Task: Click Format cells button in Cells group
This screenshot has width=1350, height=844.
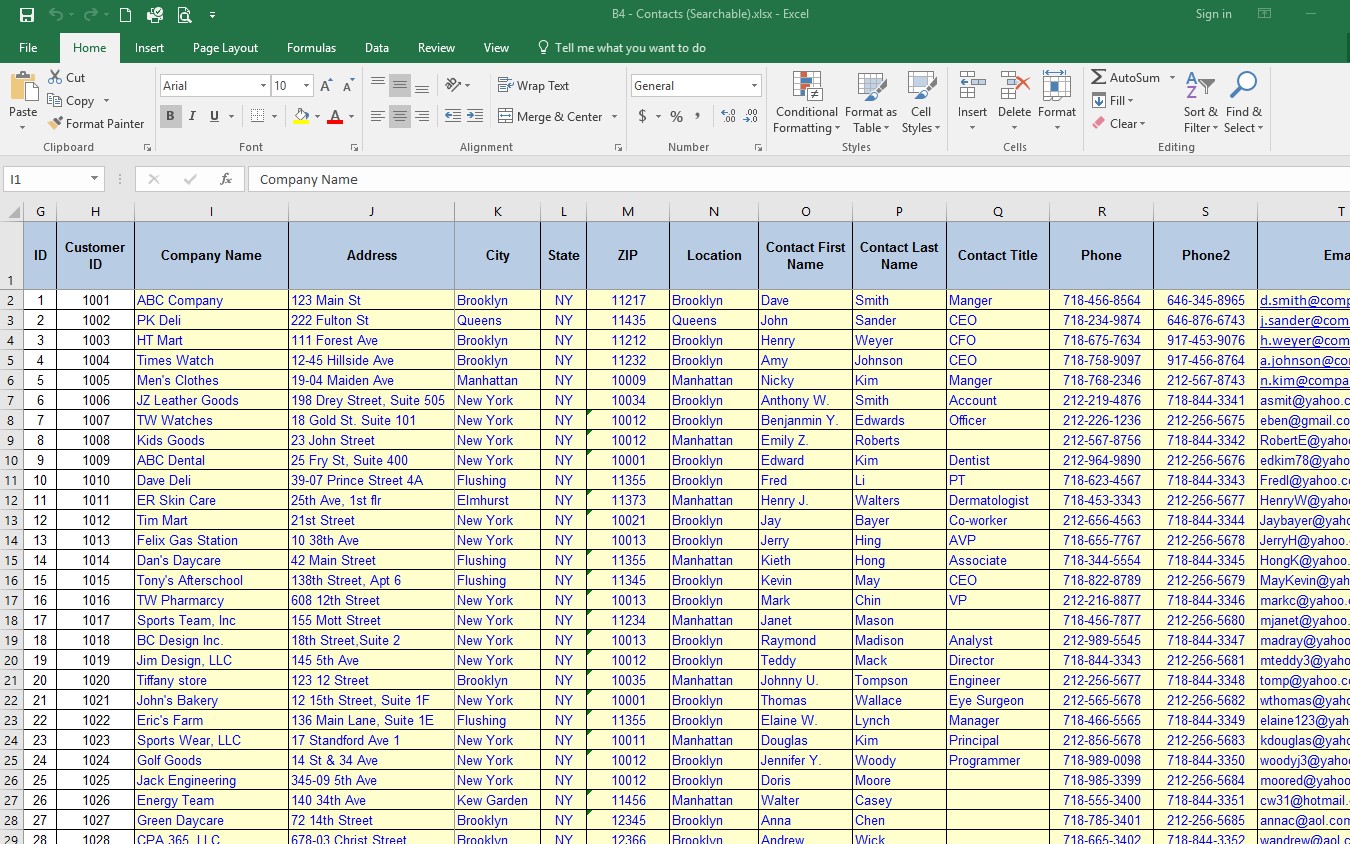Action: pyautogui.click(x=1056, y=102)
